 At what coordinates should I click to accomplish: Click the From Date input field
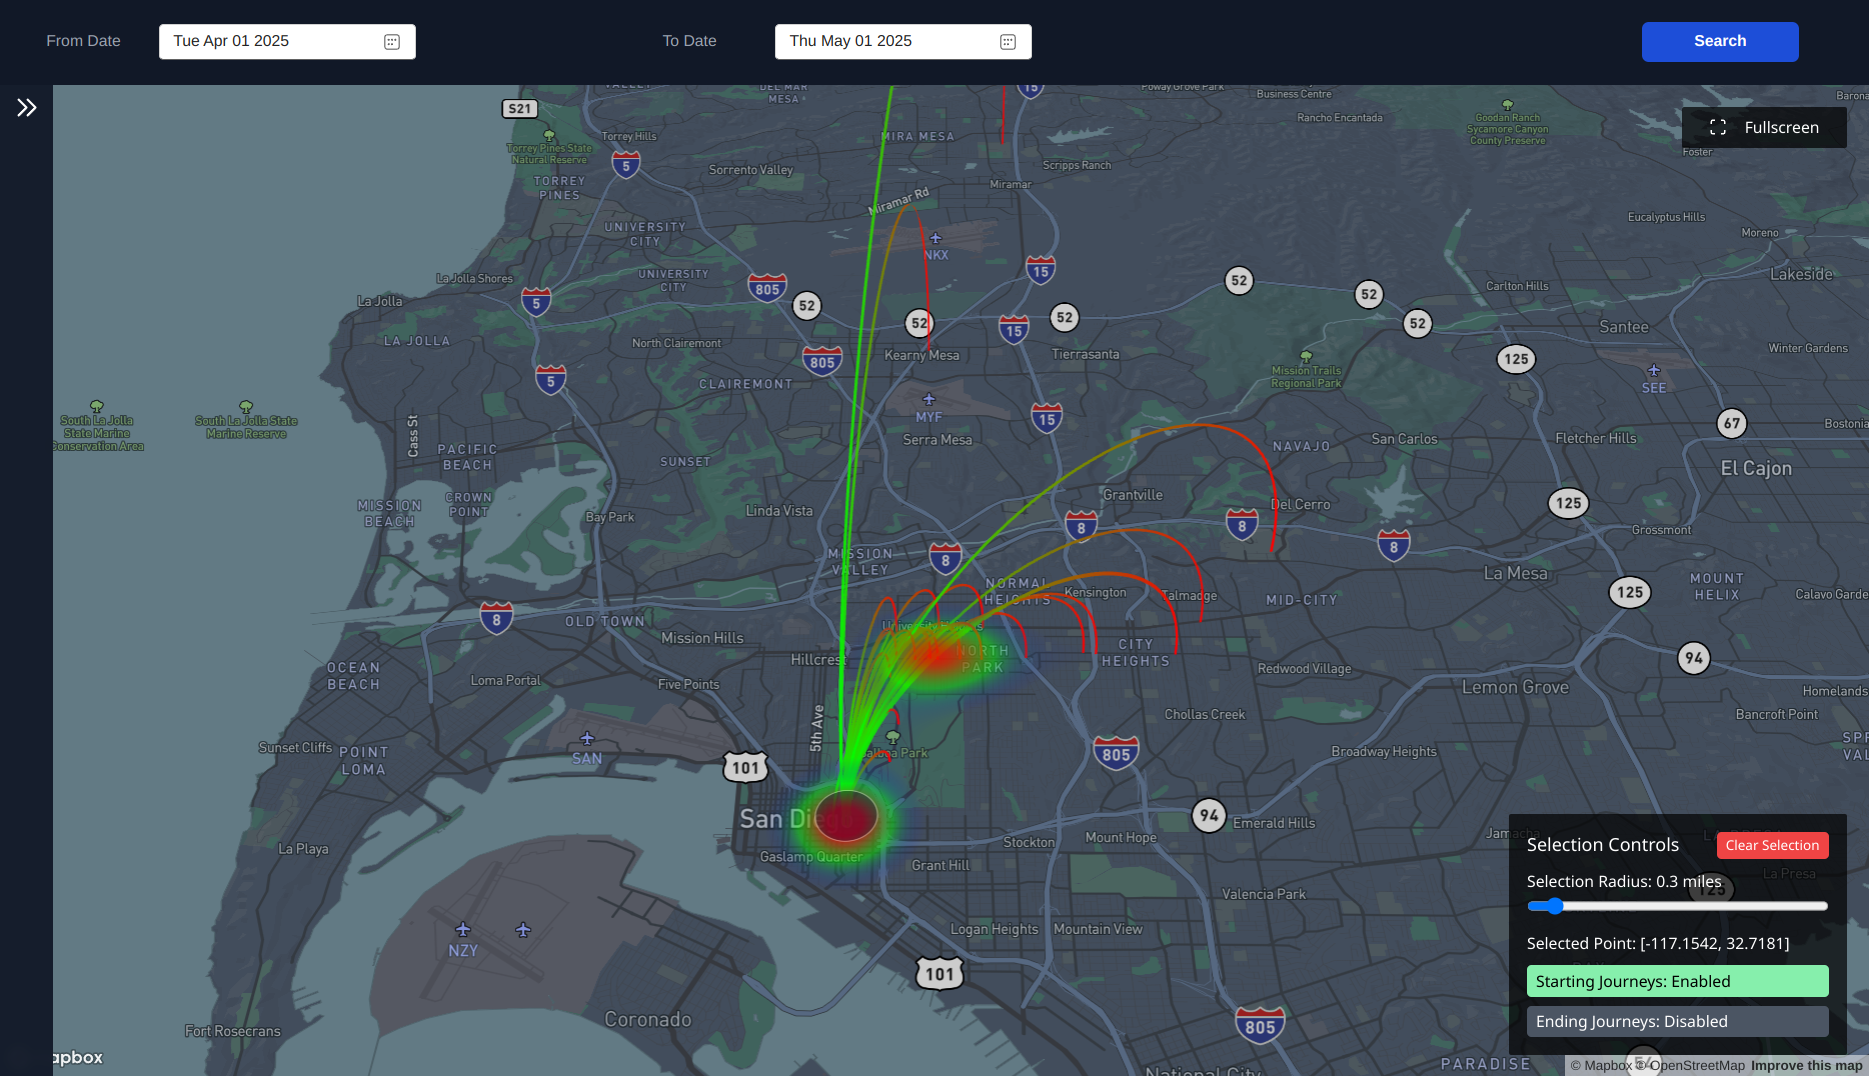point(270,42)
